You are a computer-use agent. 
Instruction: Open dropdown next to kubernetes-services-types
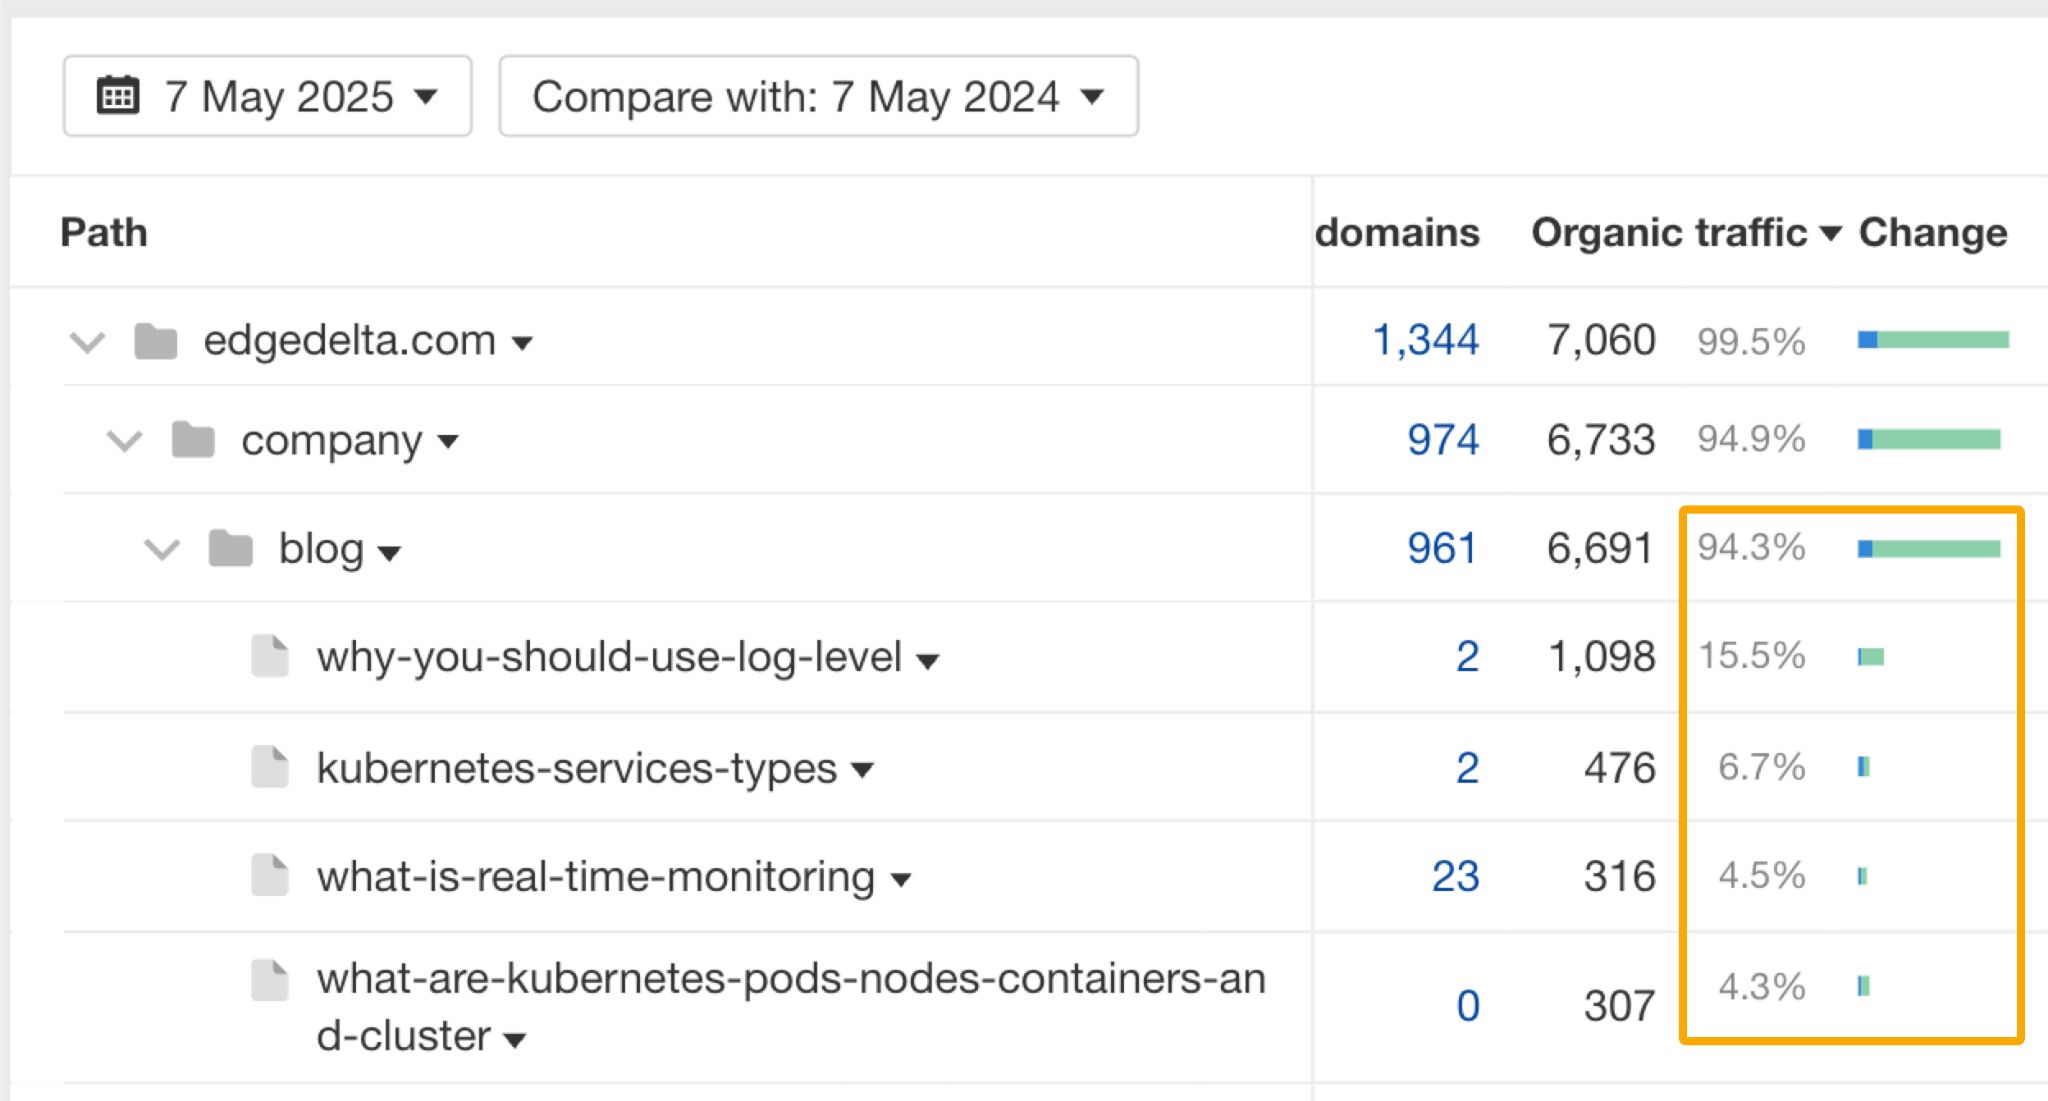[x=862, y=770]
